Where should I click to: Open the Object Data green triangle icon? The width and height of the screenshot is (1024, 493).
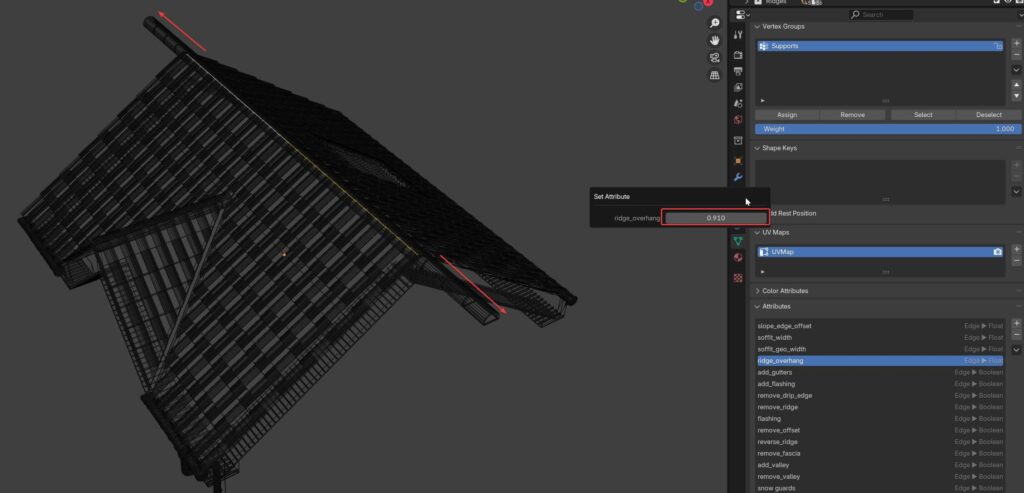click(x=738, y=242)
